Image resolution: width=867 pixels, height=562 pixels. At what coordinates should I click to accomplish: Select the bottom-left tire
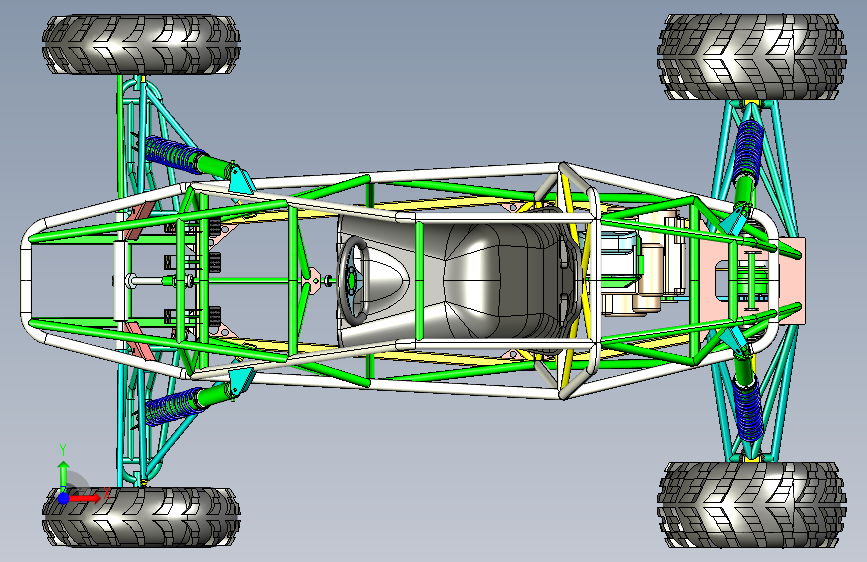click(x=141, y=517)
